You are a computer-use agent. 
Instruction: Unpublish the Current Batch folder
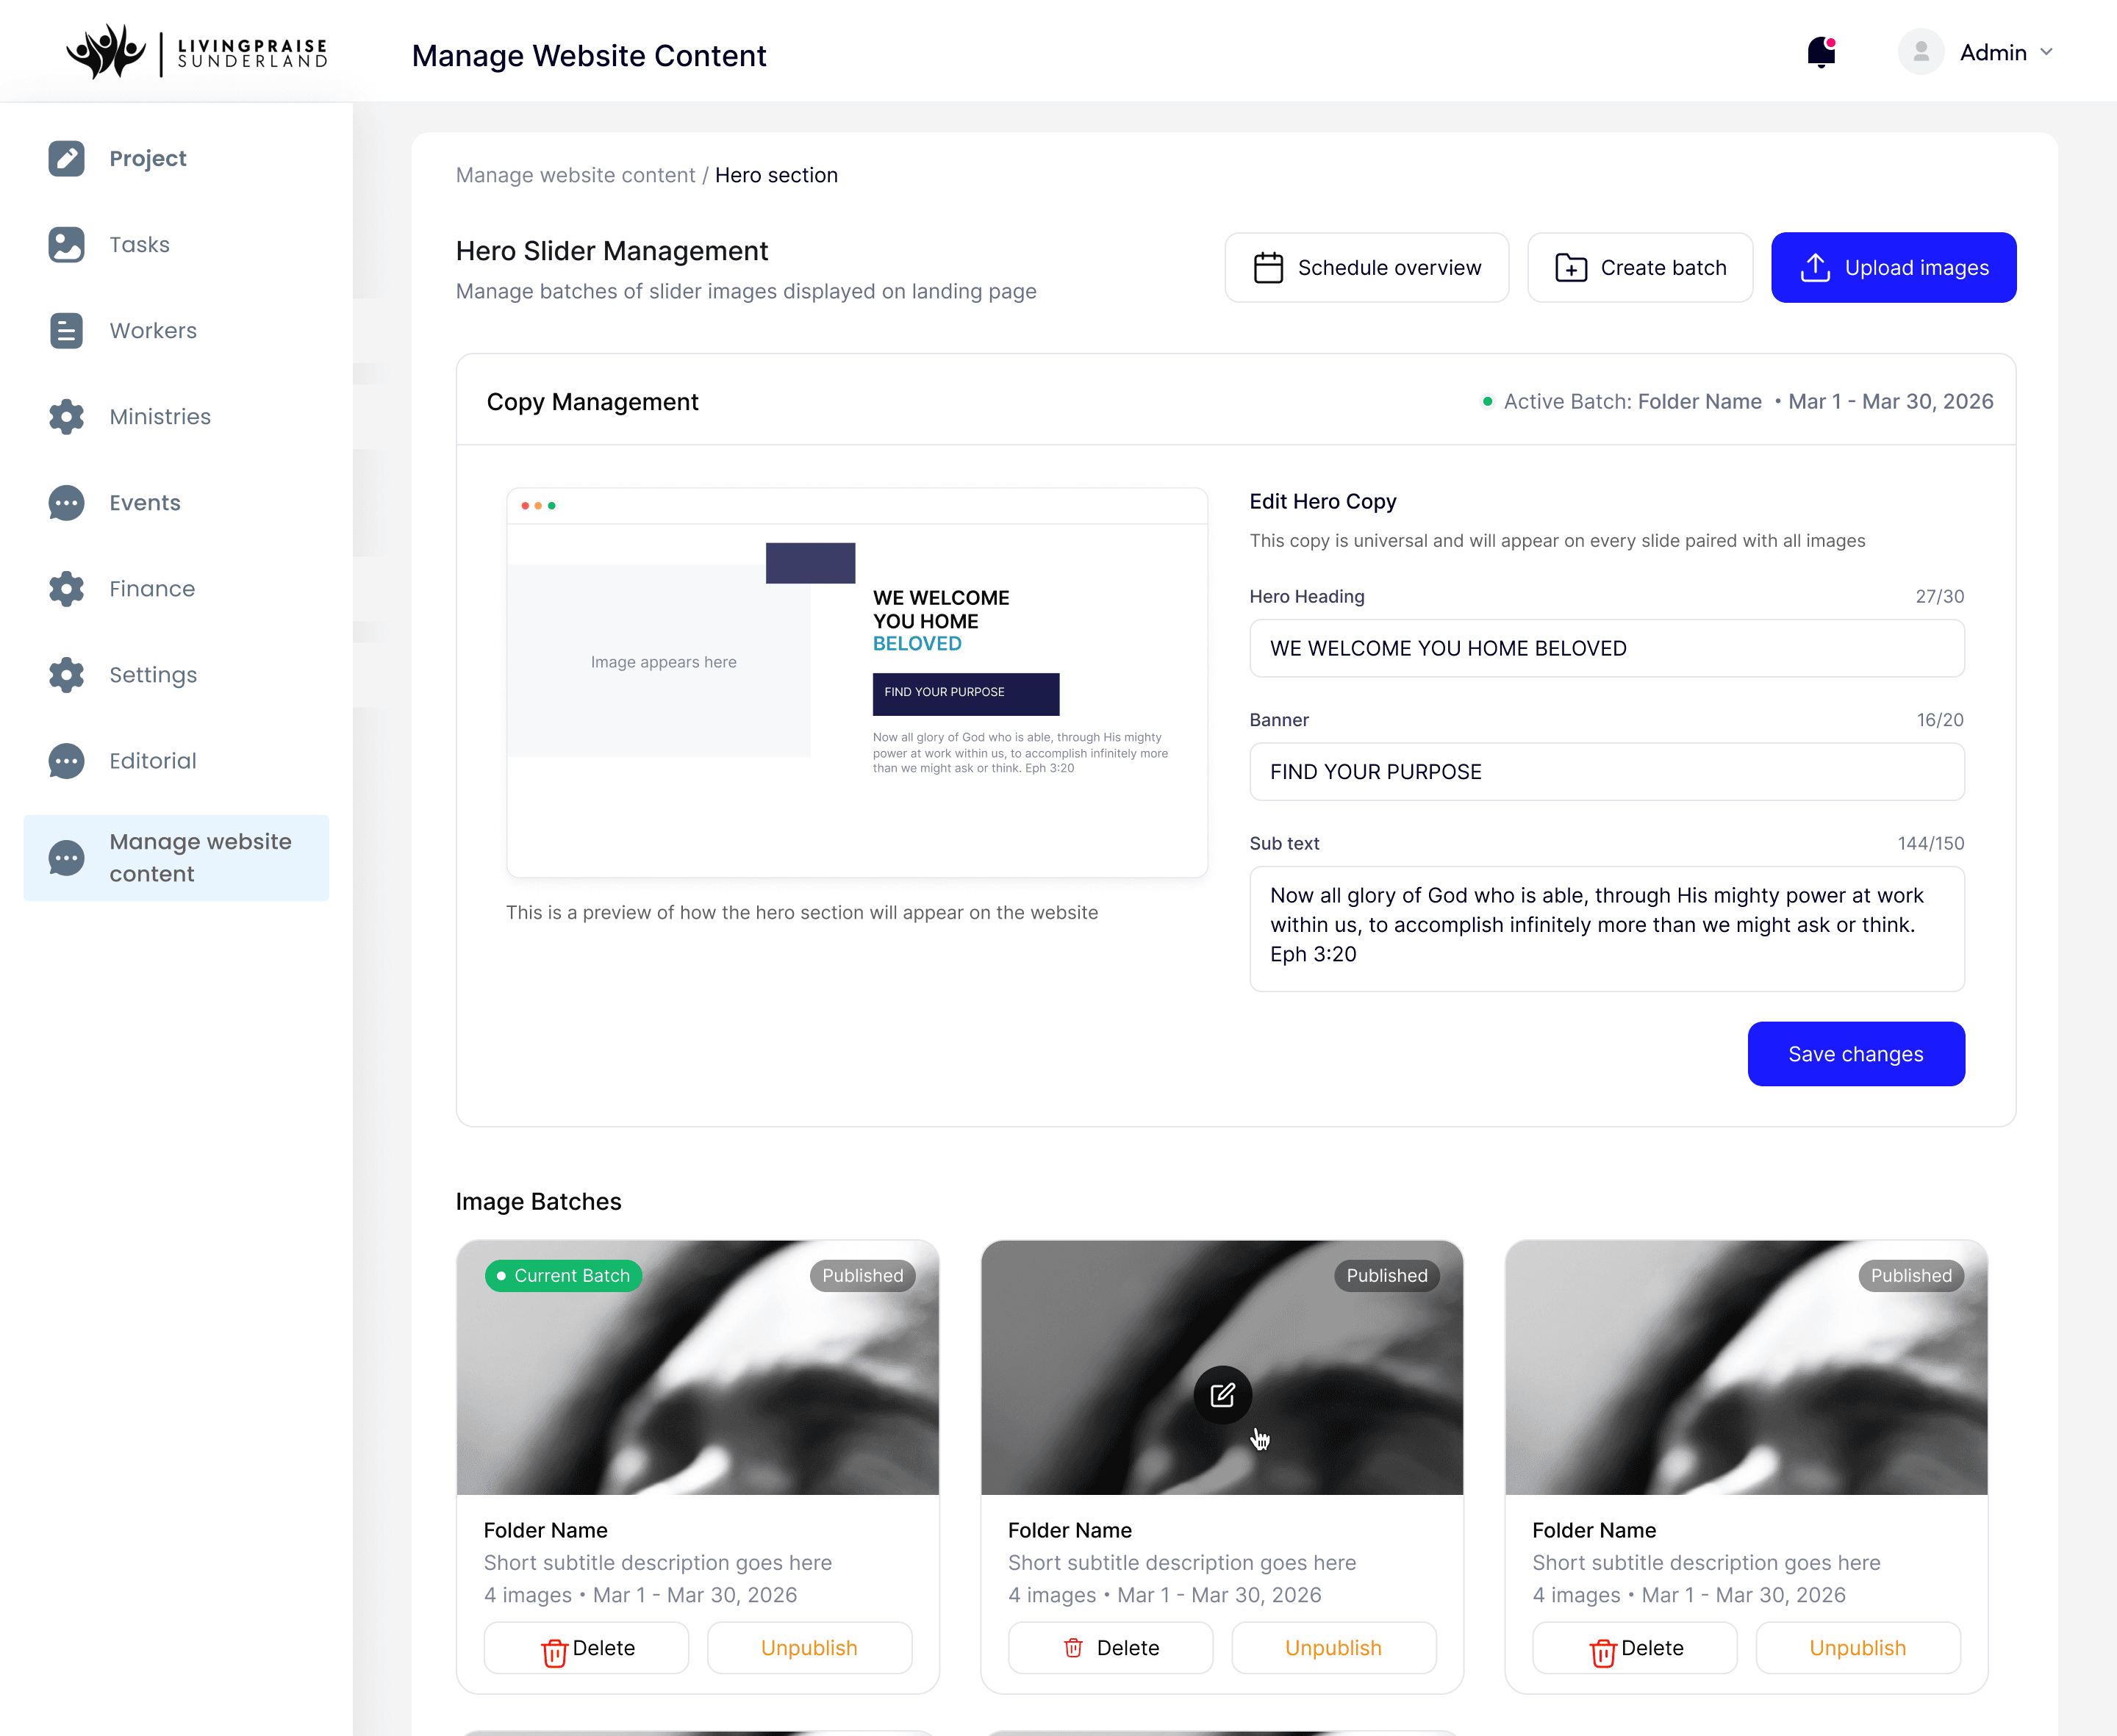click(x=808, y=1647)
